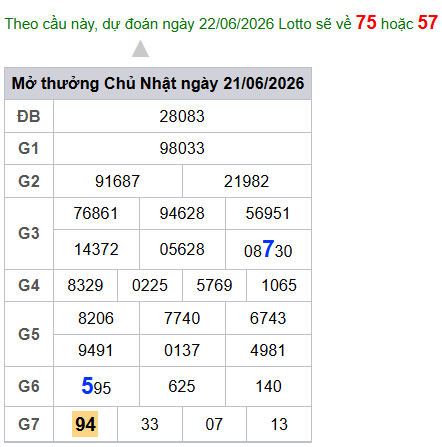Click the G4 row label
442x447 pixels.
pyautogui.click(x=29, y=285)
